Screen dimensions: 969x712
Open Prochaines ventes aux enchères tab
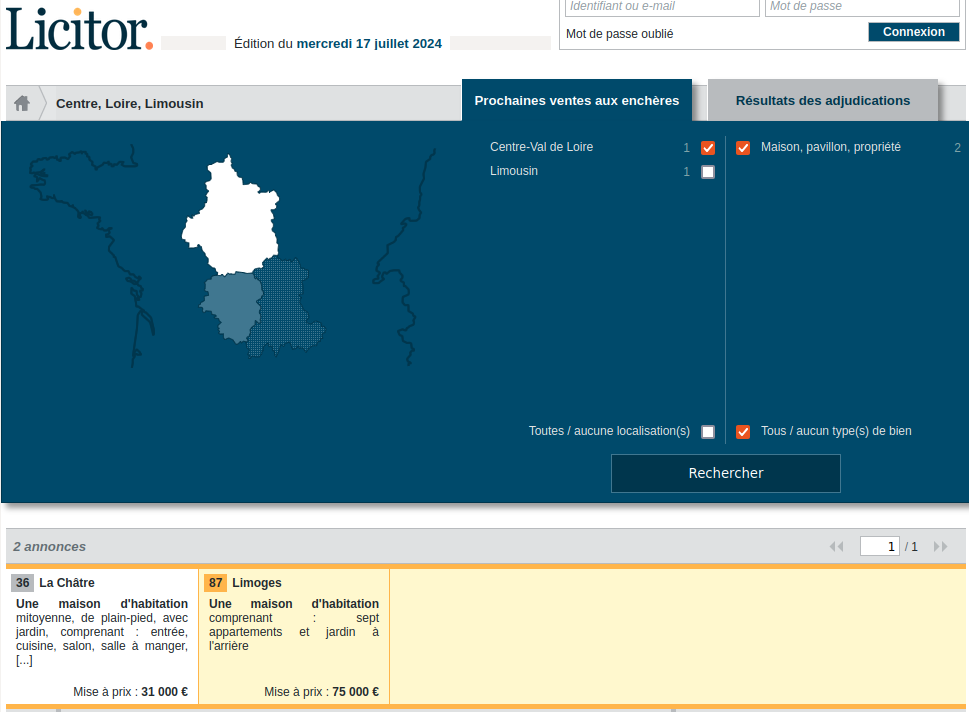tap(576, 101)
